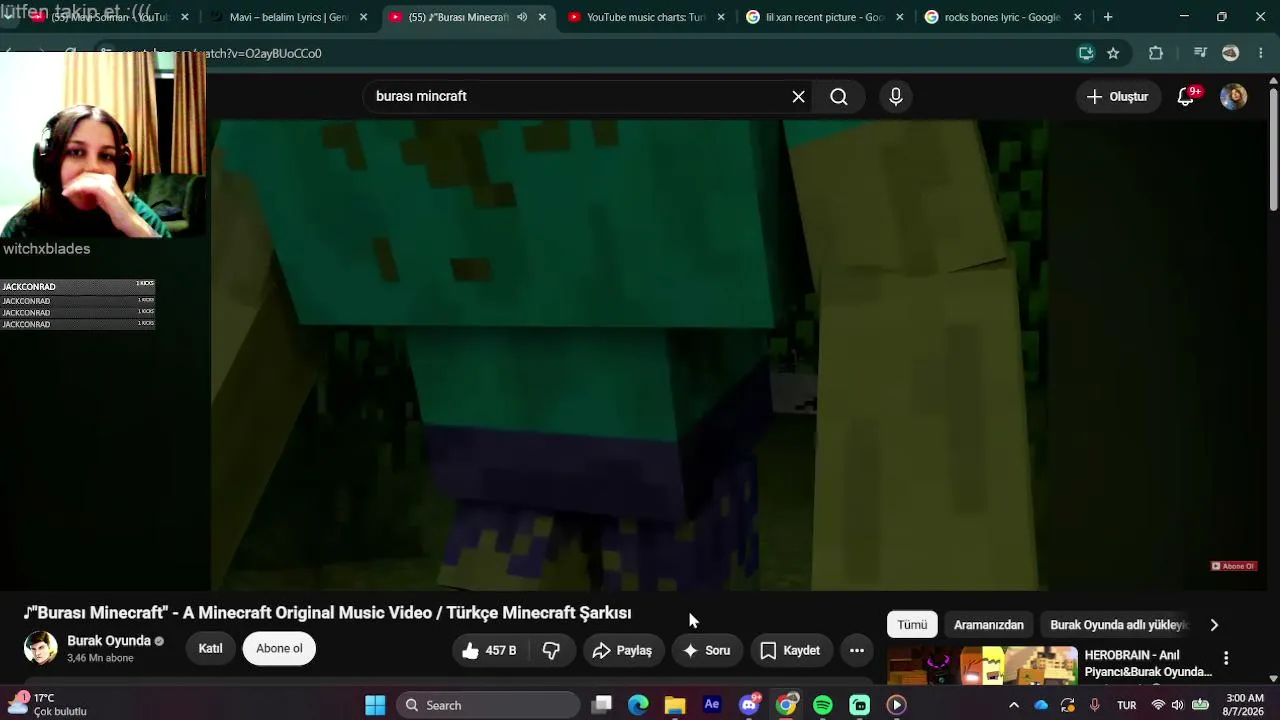Open Burak Oyunda channel avatar
The height and width of the screenshot is (720, 1280).
41,648
